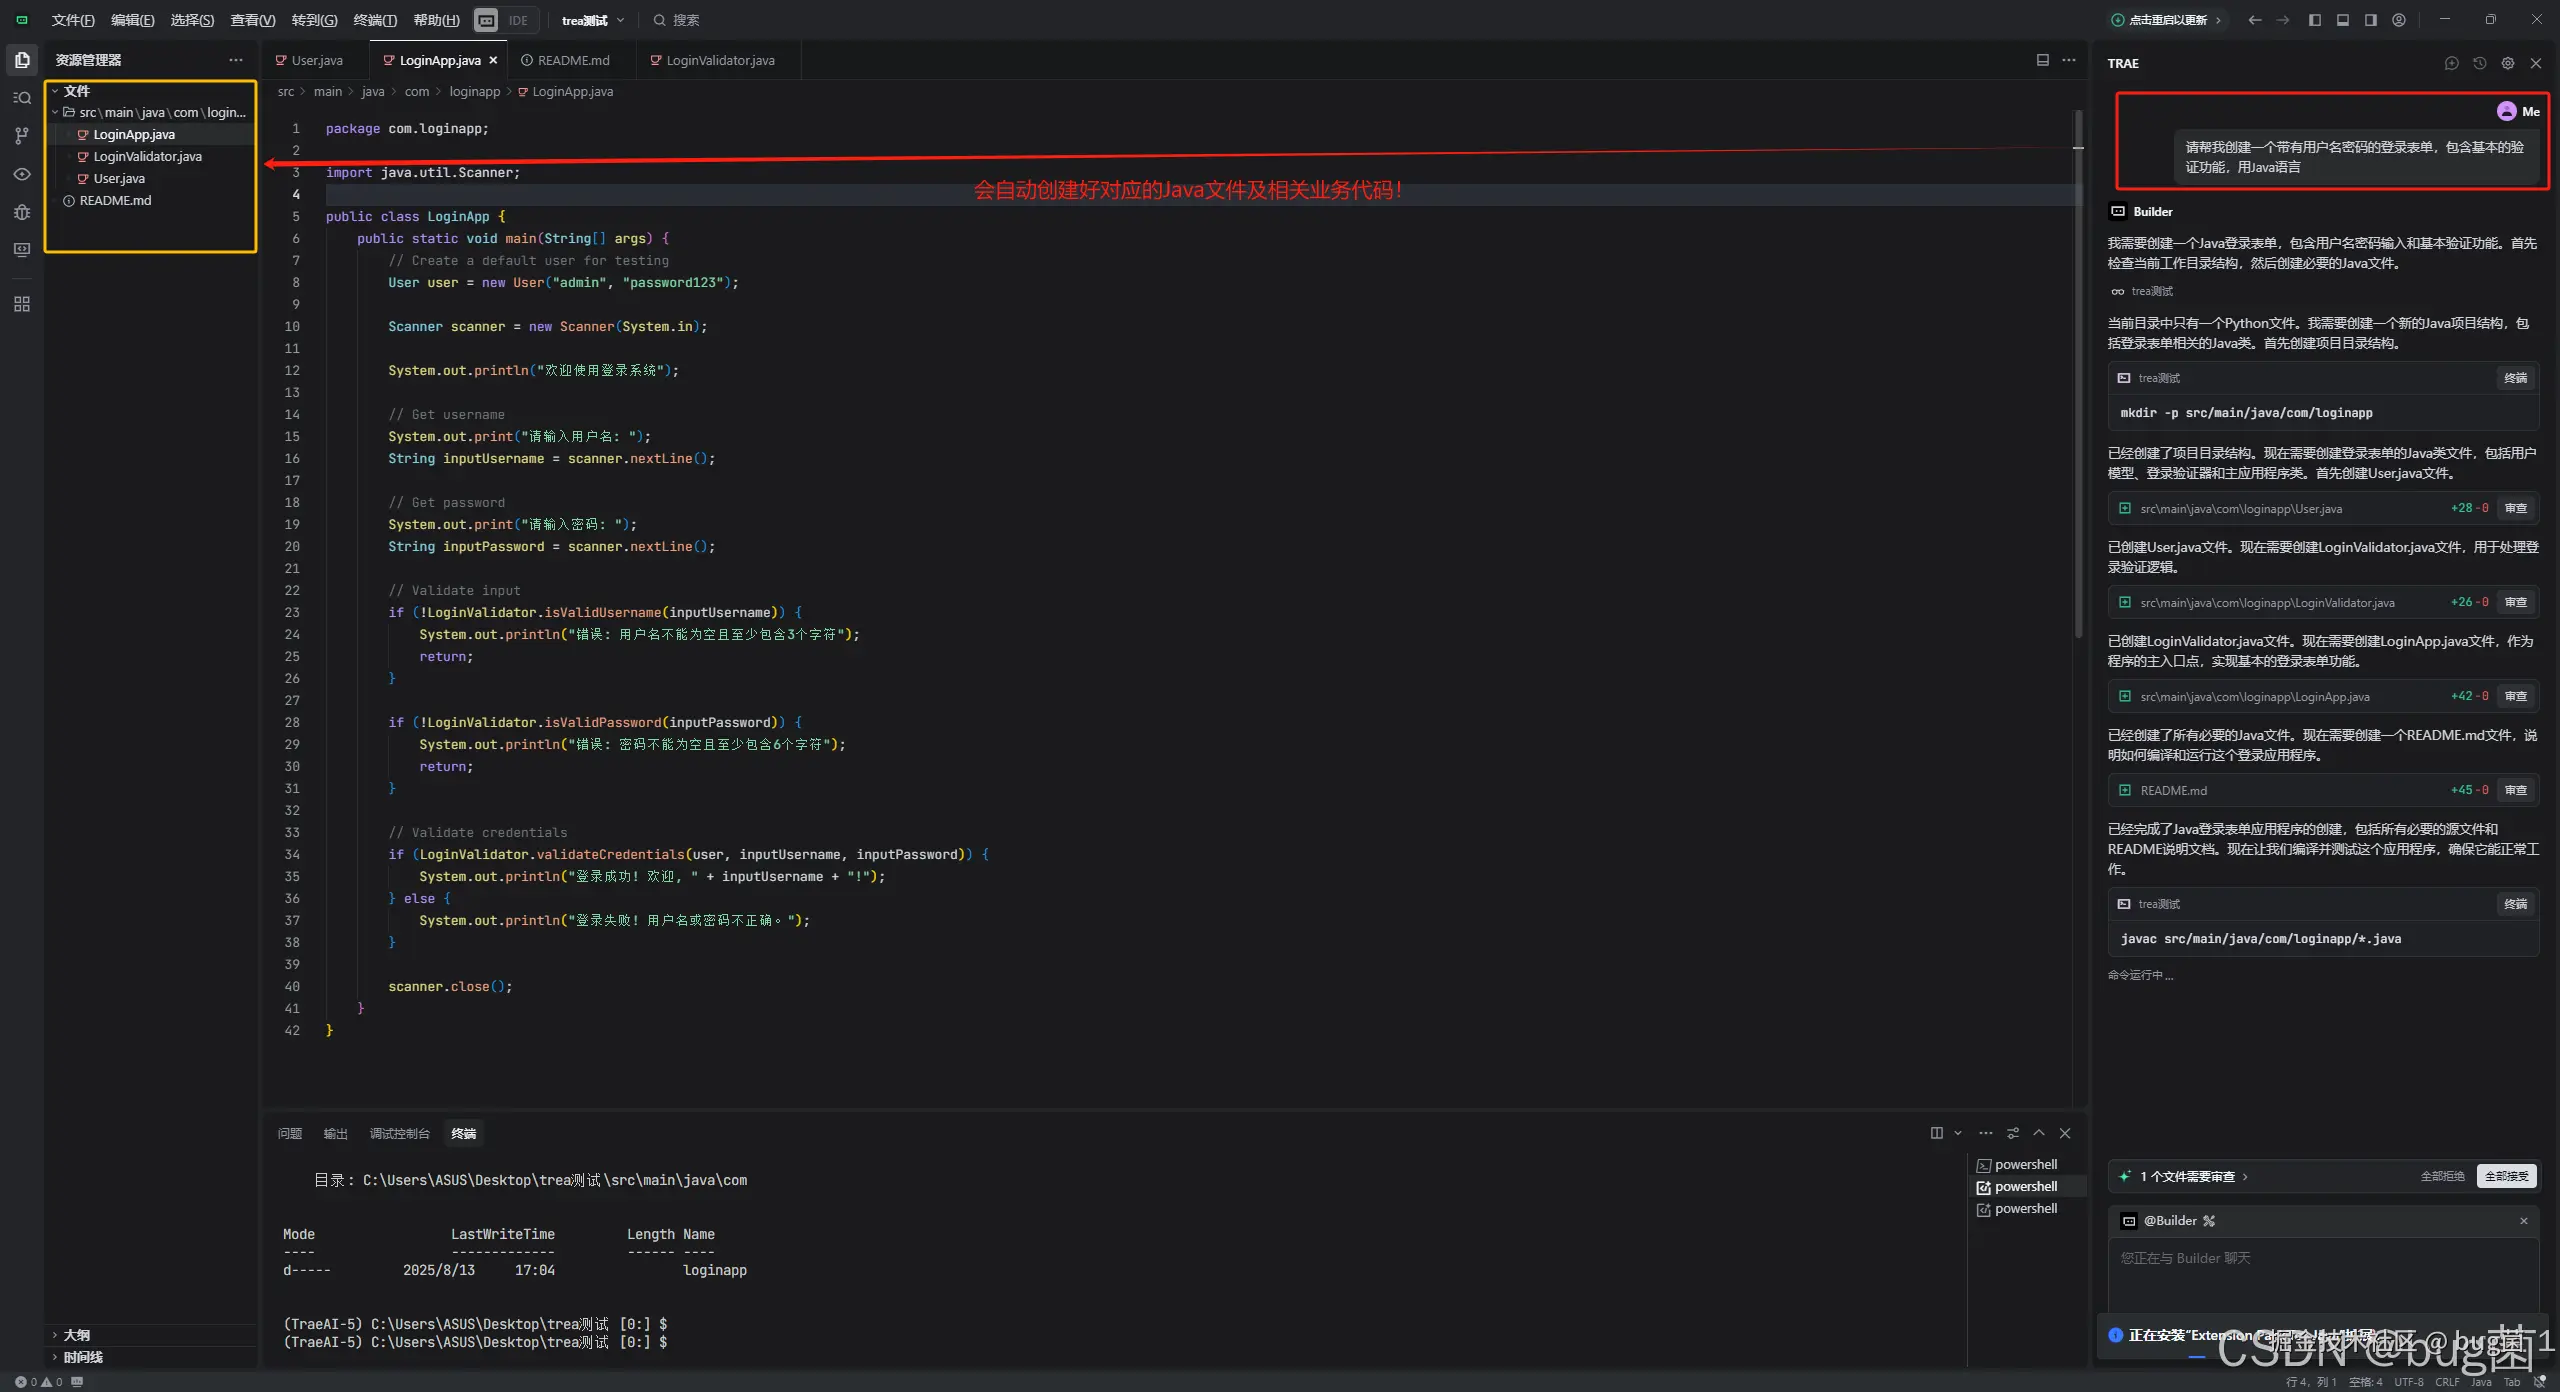
Task: Click the 全部接受 accept all button
Action: tap(2506, 1176)
